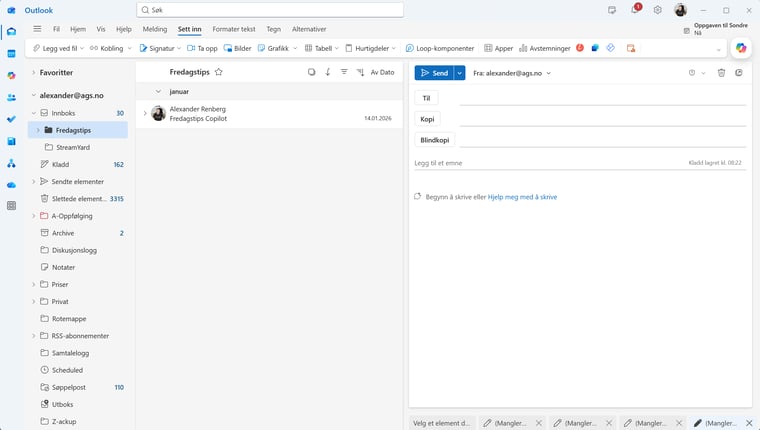
Task: Pop out the compose window
Action: [x=739, y=73]
